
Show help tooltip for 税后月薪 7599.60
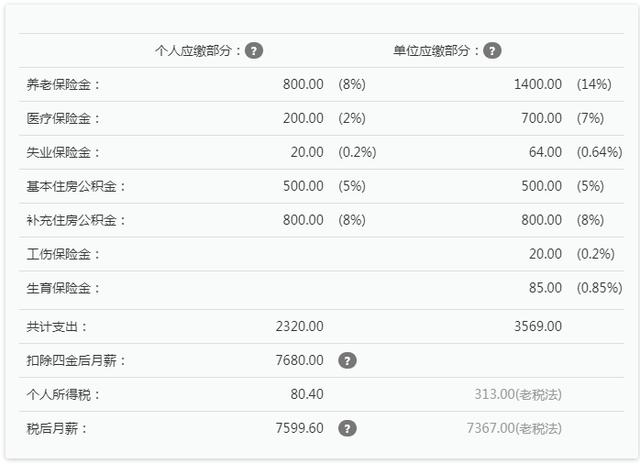pyautogui.click(x=347, y=428)
